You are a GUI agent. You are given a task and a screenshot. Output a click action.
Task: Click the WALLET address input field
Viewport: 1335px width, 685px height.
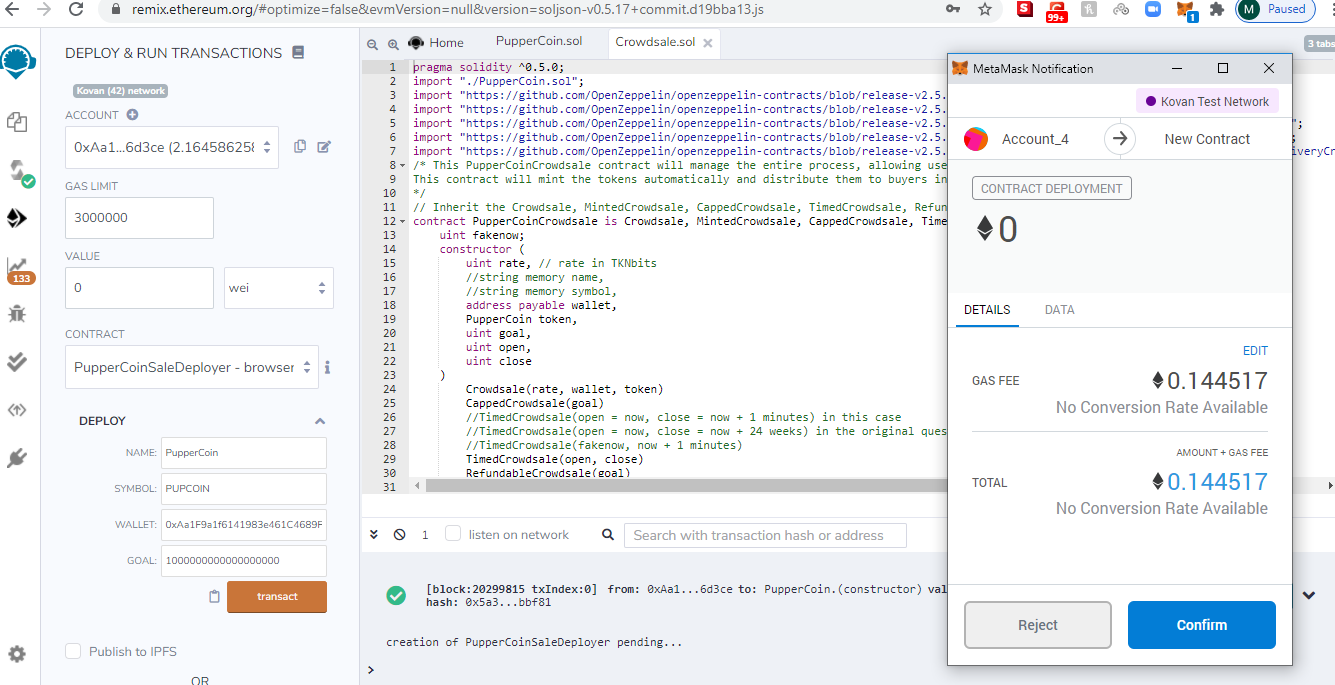pos(244,525)
